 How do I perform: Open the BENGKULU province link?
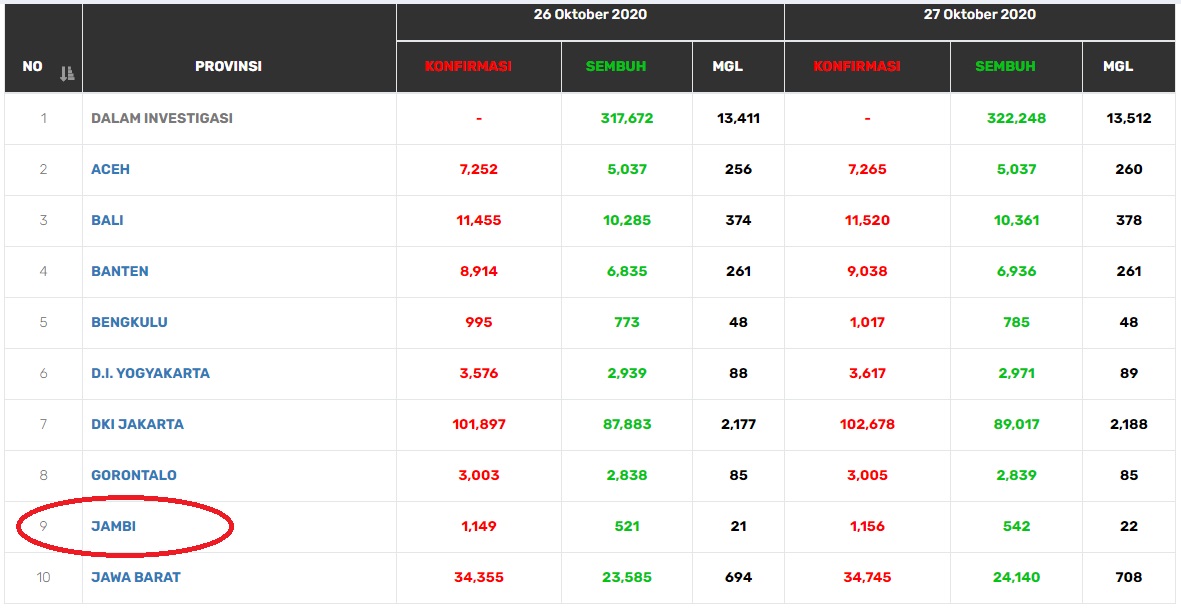click(x=129, y=322)
